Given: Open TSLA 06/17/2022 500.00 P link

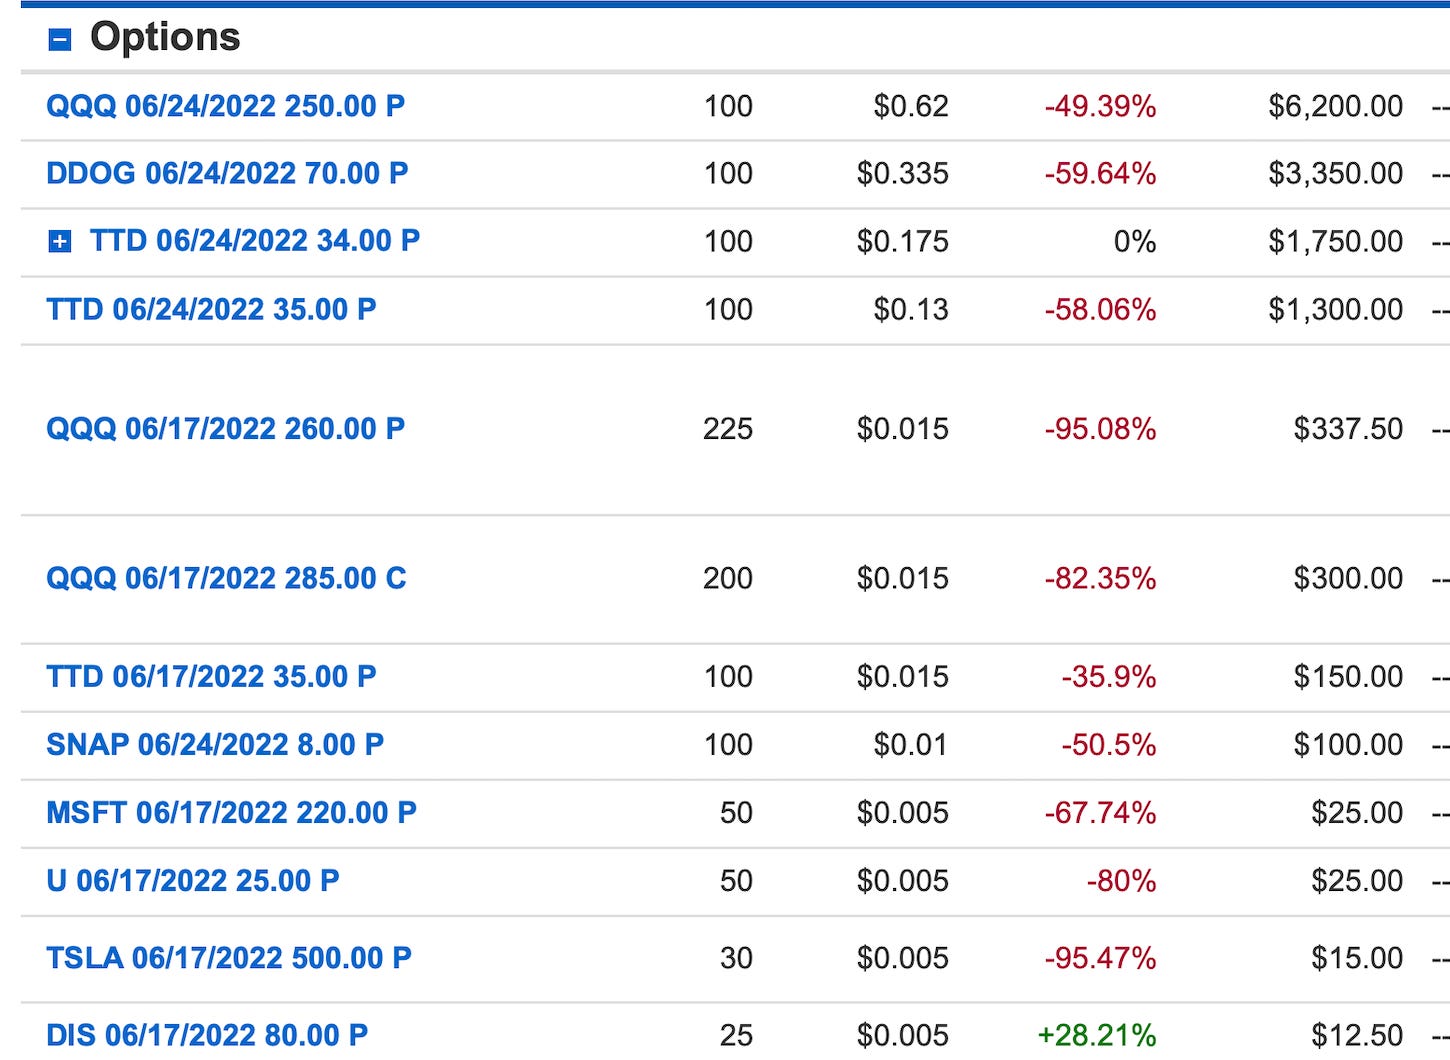Looking at the screenshot, I should pyautogui.click(x=229, y=958).
